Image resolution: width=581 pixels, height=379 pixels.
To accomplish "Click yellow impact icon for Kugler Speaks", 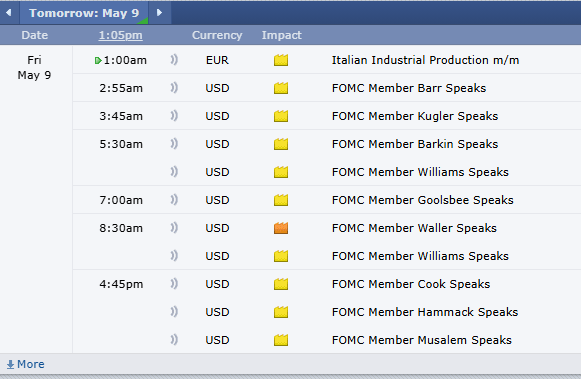I will click(x=281, y=116).
